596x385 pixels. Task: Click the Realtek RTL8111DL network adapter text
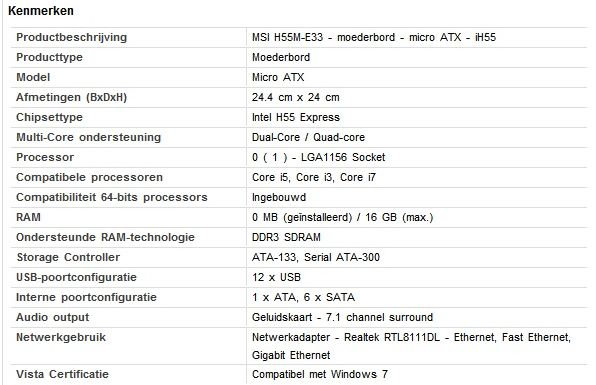[x=392, y=337]
